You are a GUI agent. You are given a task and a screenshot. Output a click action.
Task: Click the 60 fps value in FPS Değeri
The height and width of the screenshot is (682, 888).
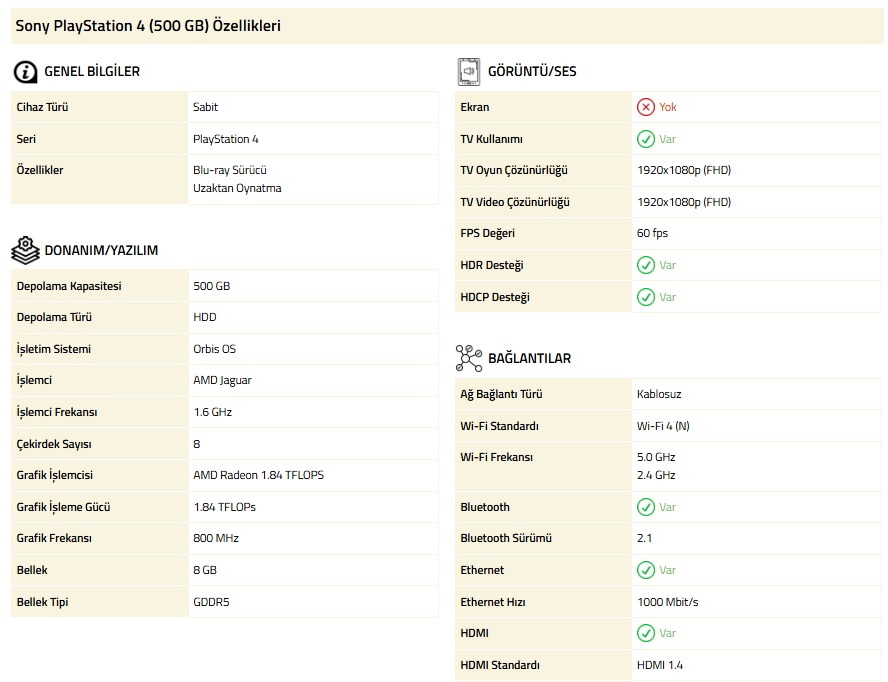[652, 233]
